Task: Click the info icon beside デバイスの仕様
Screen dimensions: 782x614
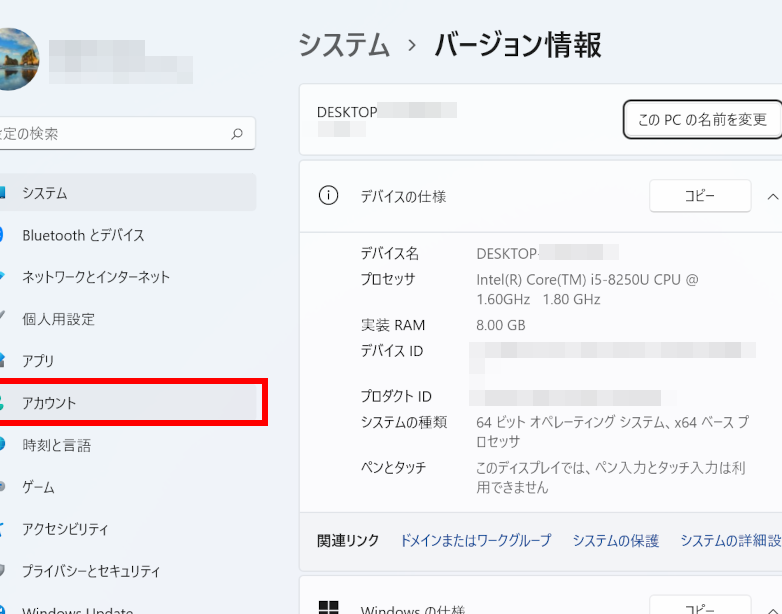Action: coord(328,195)
